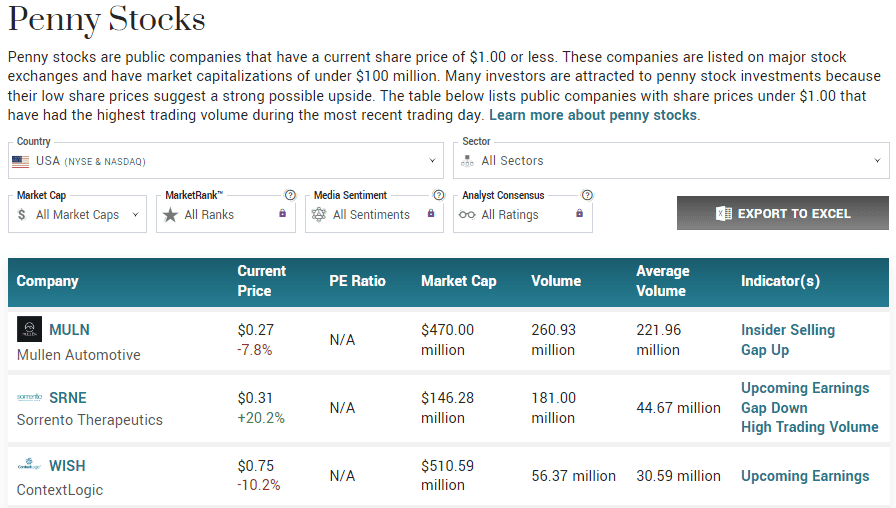Open Learn more about penny stocks link
896x508 pixels.
point(593,115)
